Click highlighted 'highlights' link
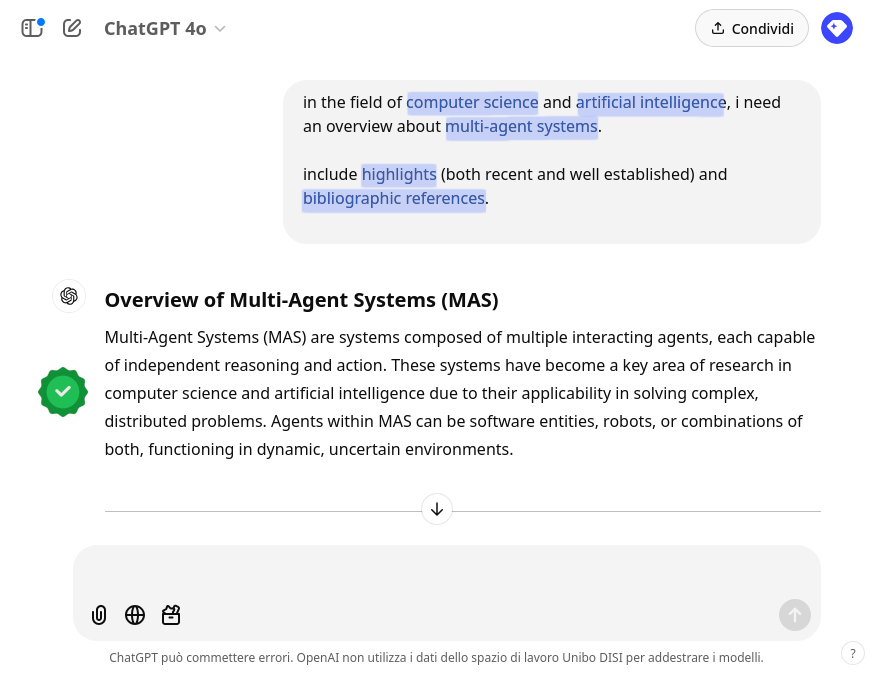 tap(399, 175)
